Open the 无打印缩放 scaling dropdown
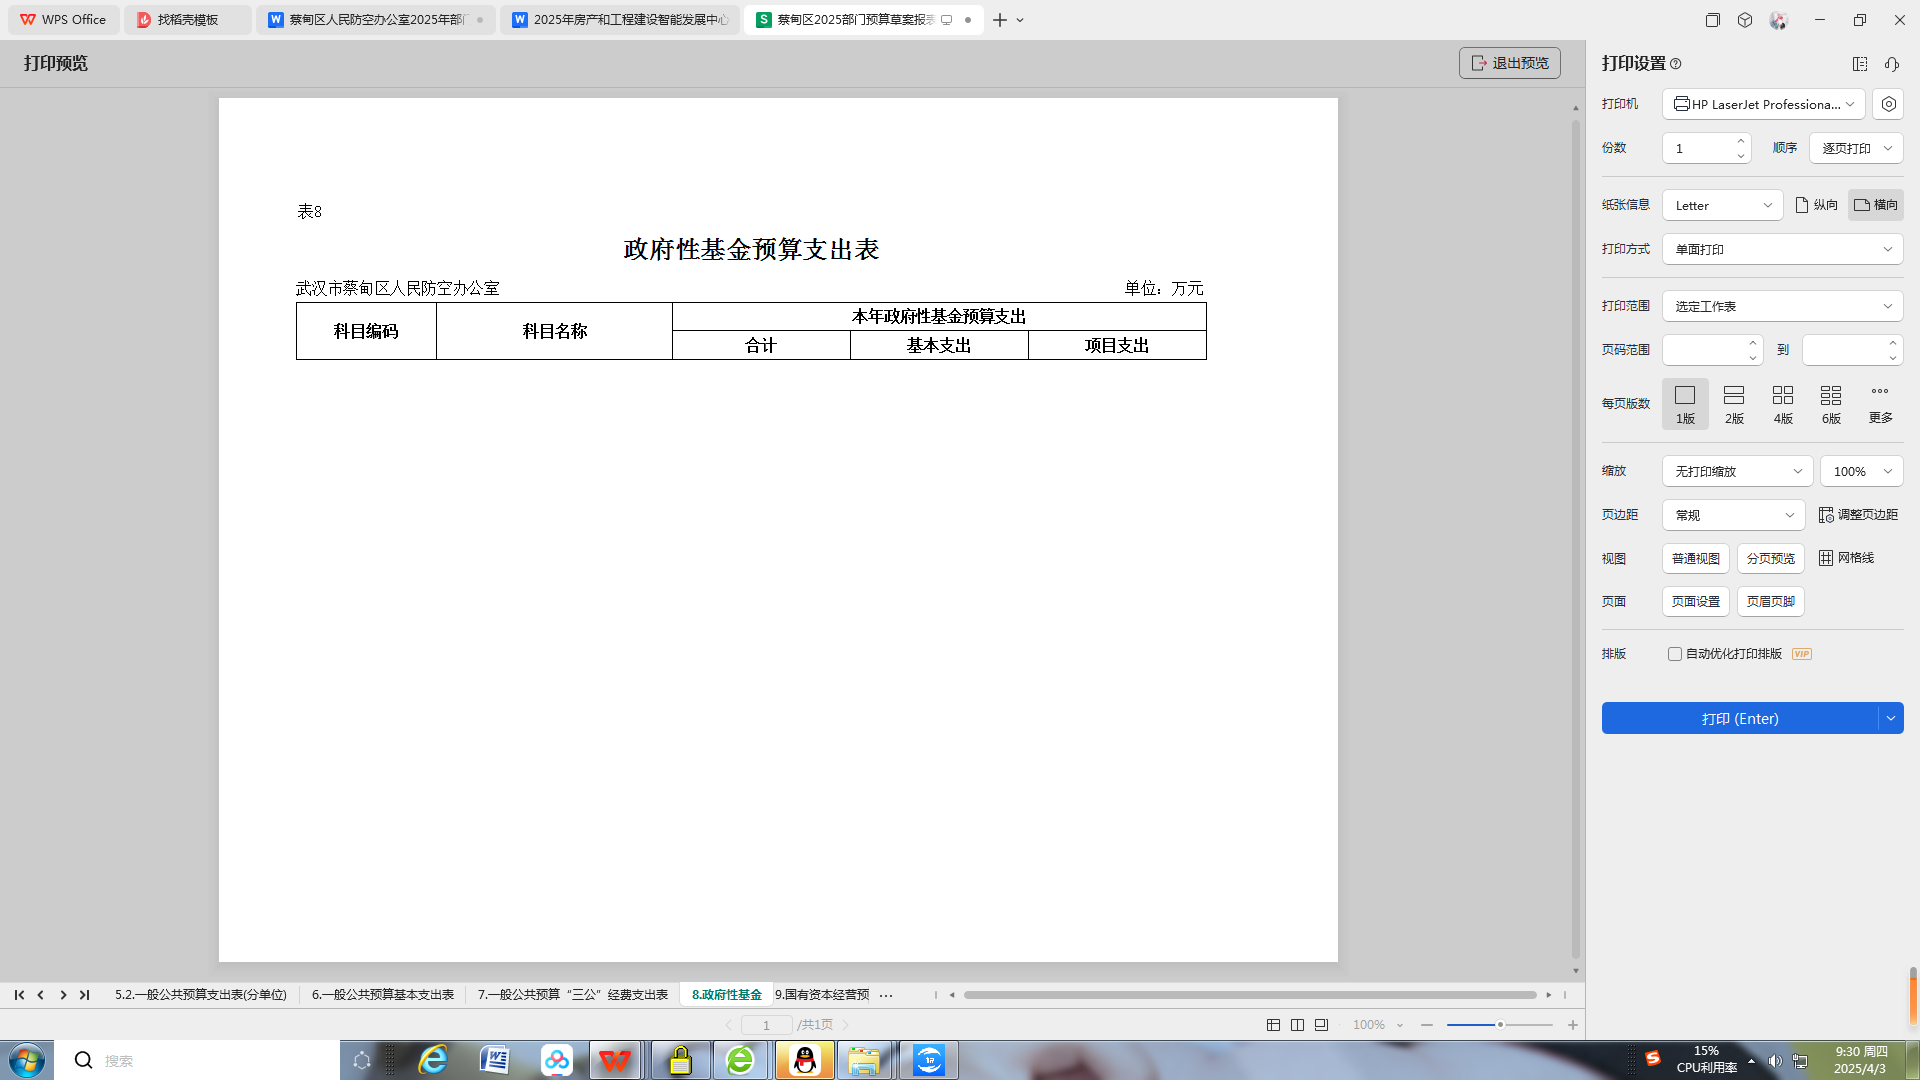1920x1080 pixels. pos(1737,471)
